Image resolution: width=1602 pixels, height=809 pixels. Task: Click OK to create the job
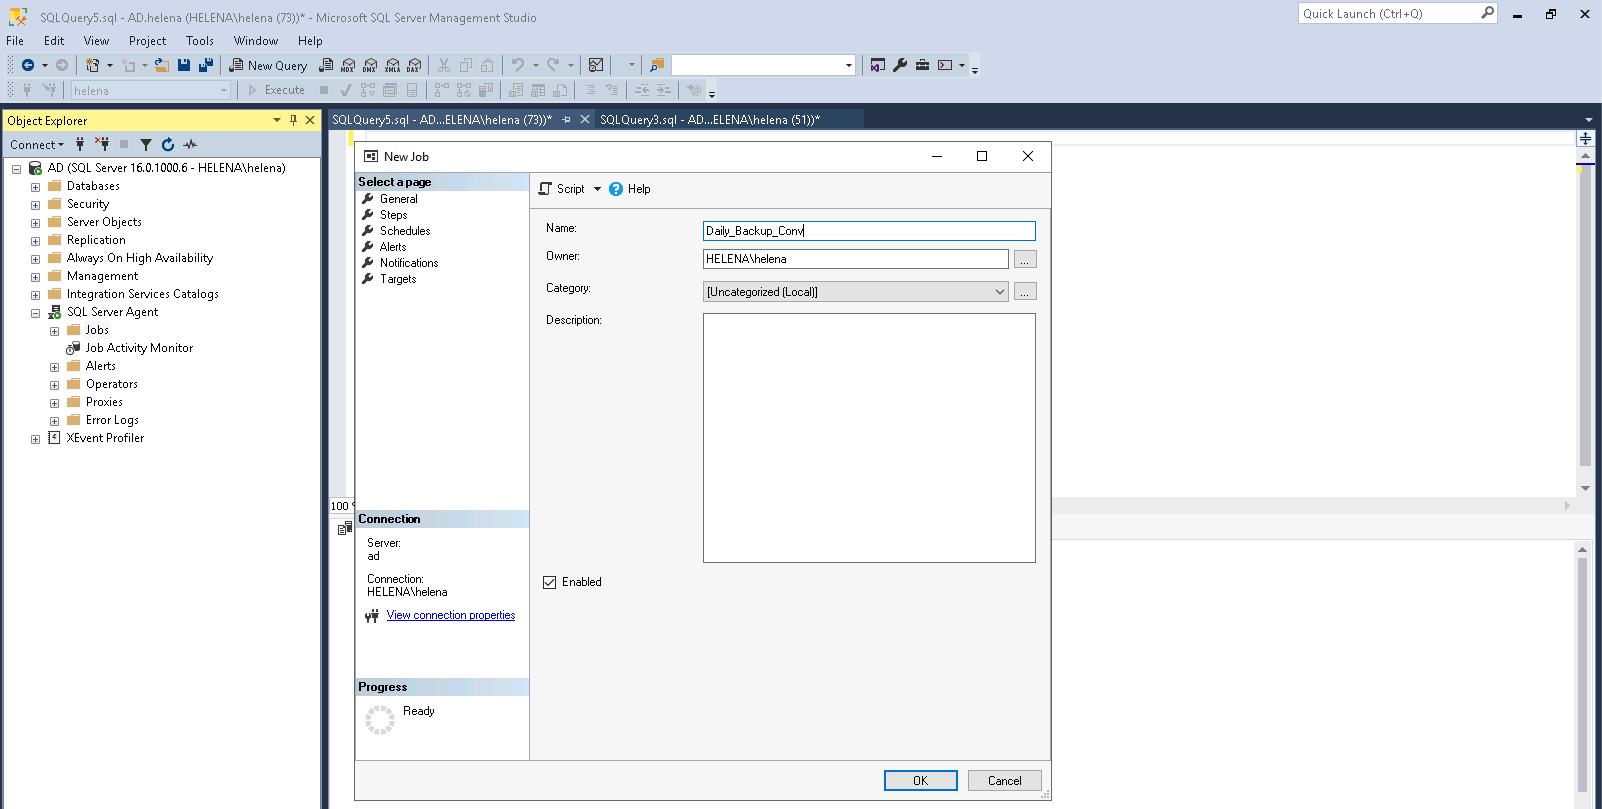pyautogui.click(x=920, y=781)
